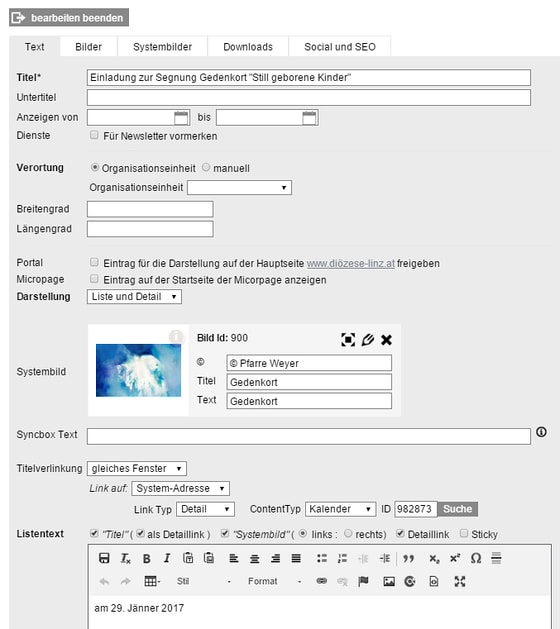Align text left

pos(233,558)
